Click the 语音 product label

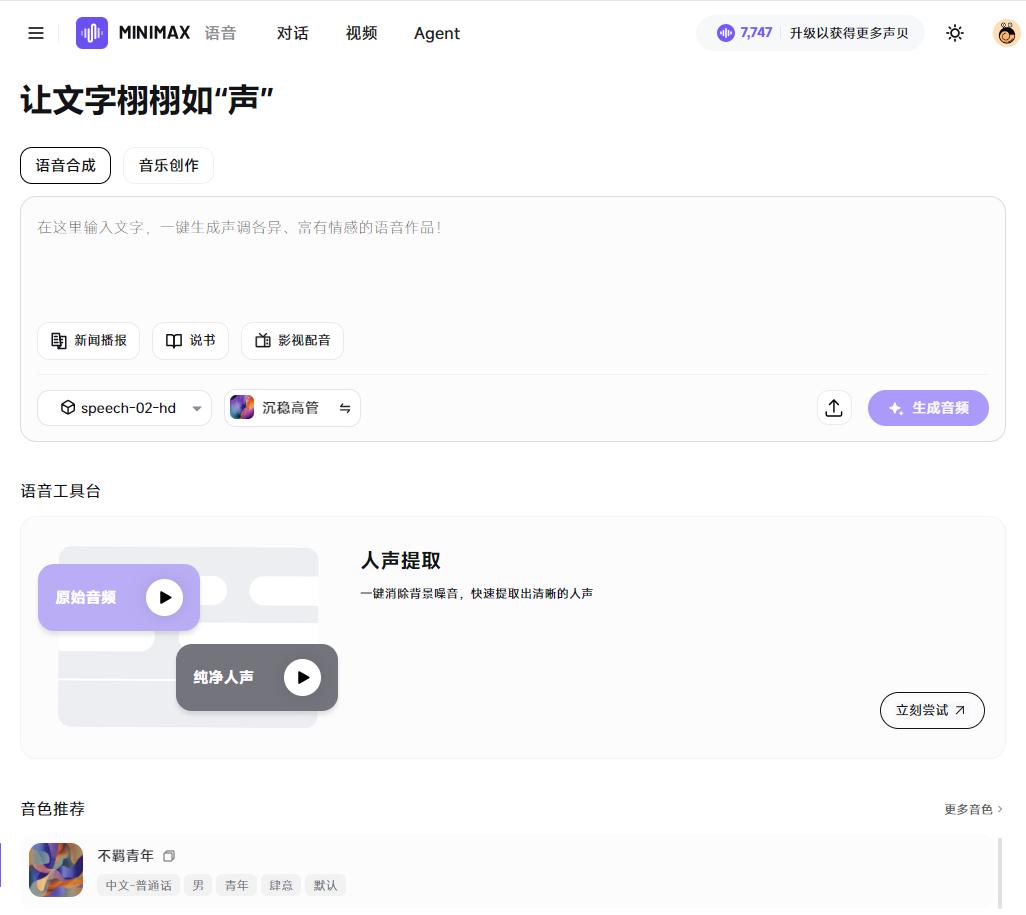point(220,33)
